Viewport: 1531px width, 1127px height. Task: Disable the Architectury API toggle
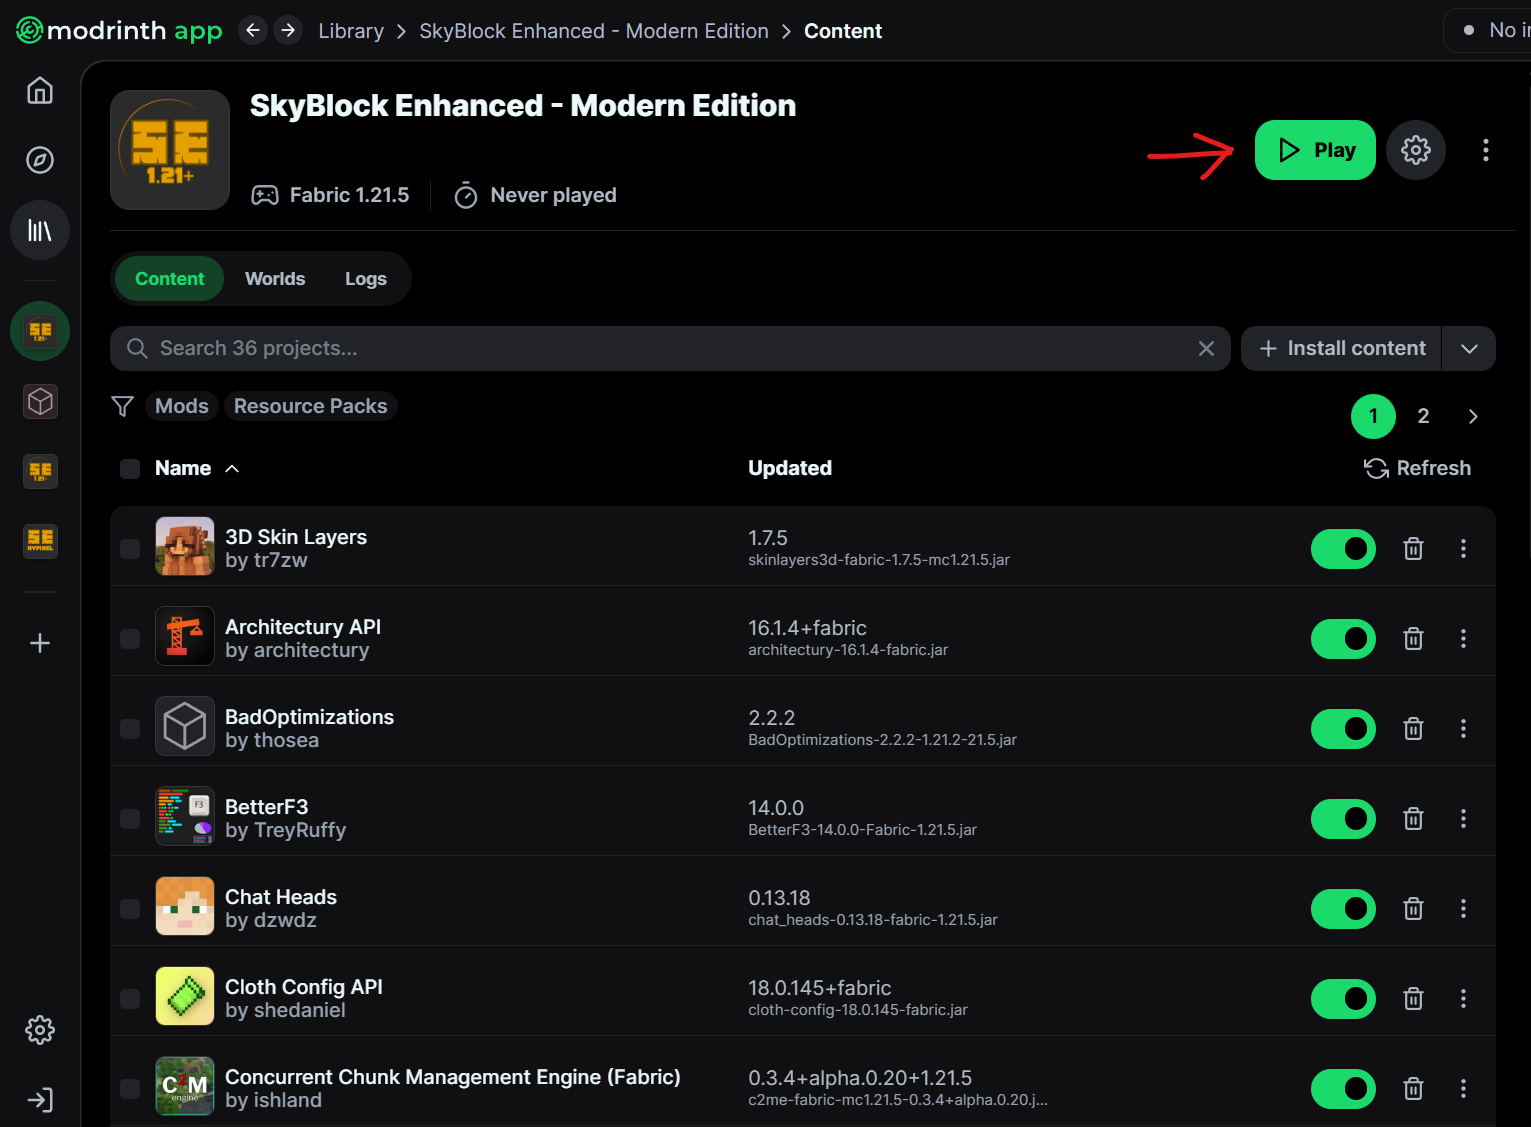click(1343, 639)
